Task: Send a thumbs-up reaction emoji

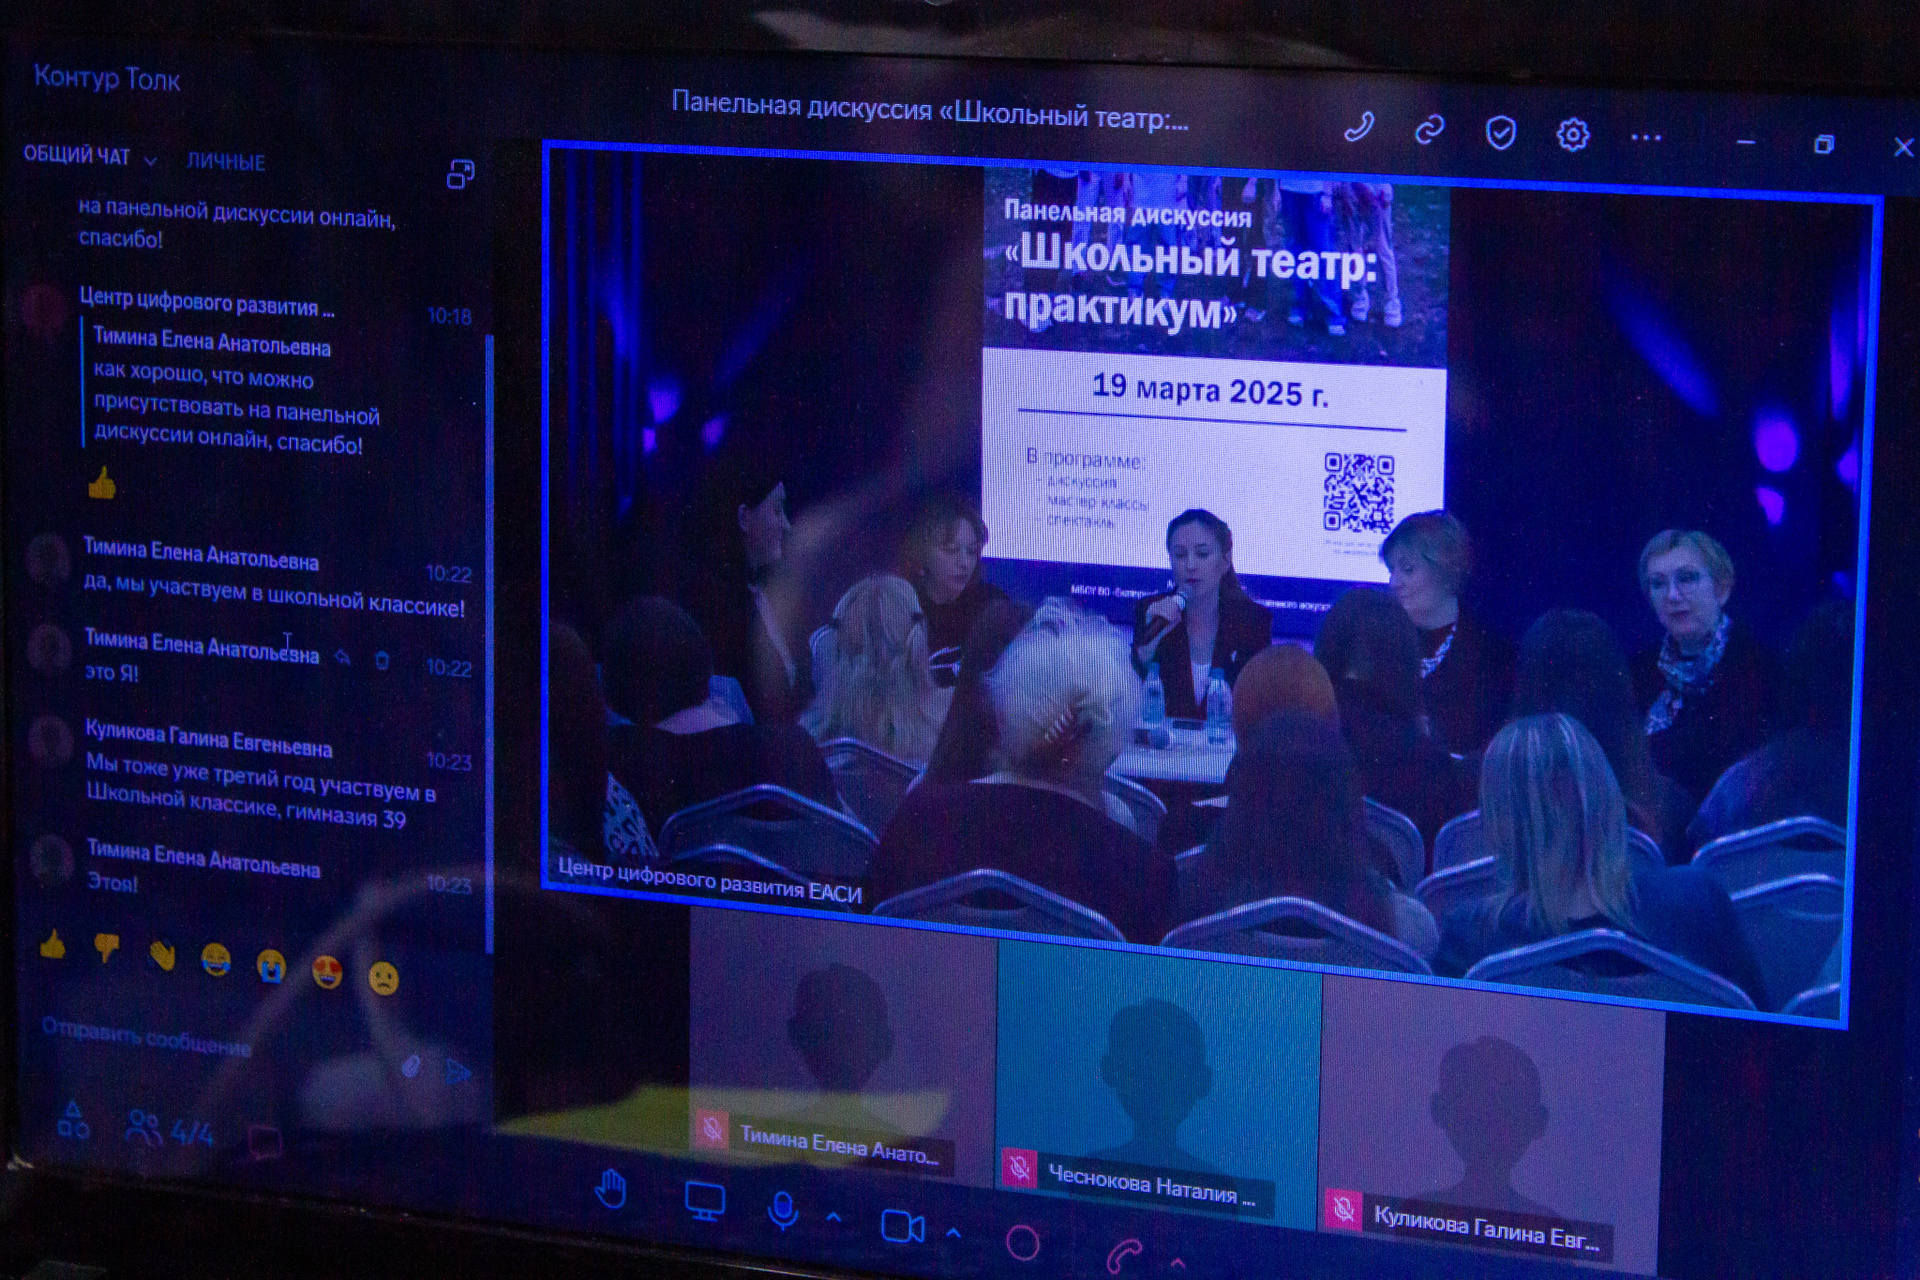Action: pos(53,944)
